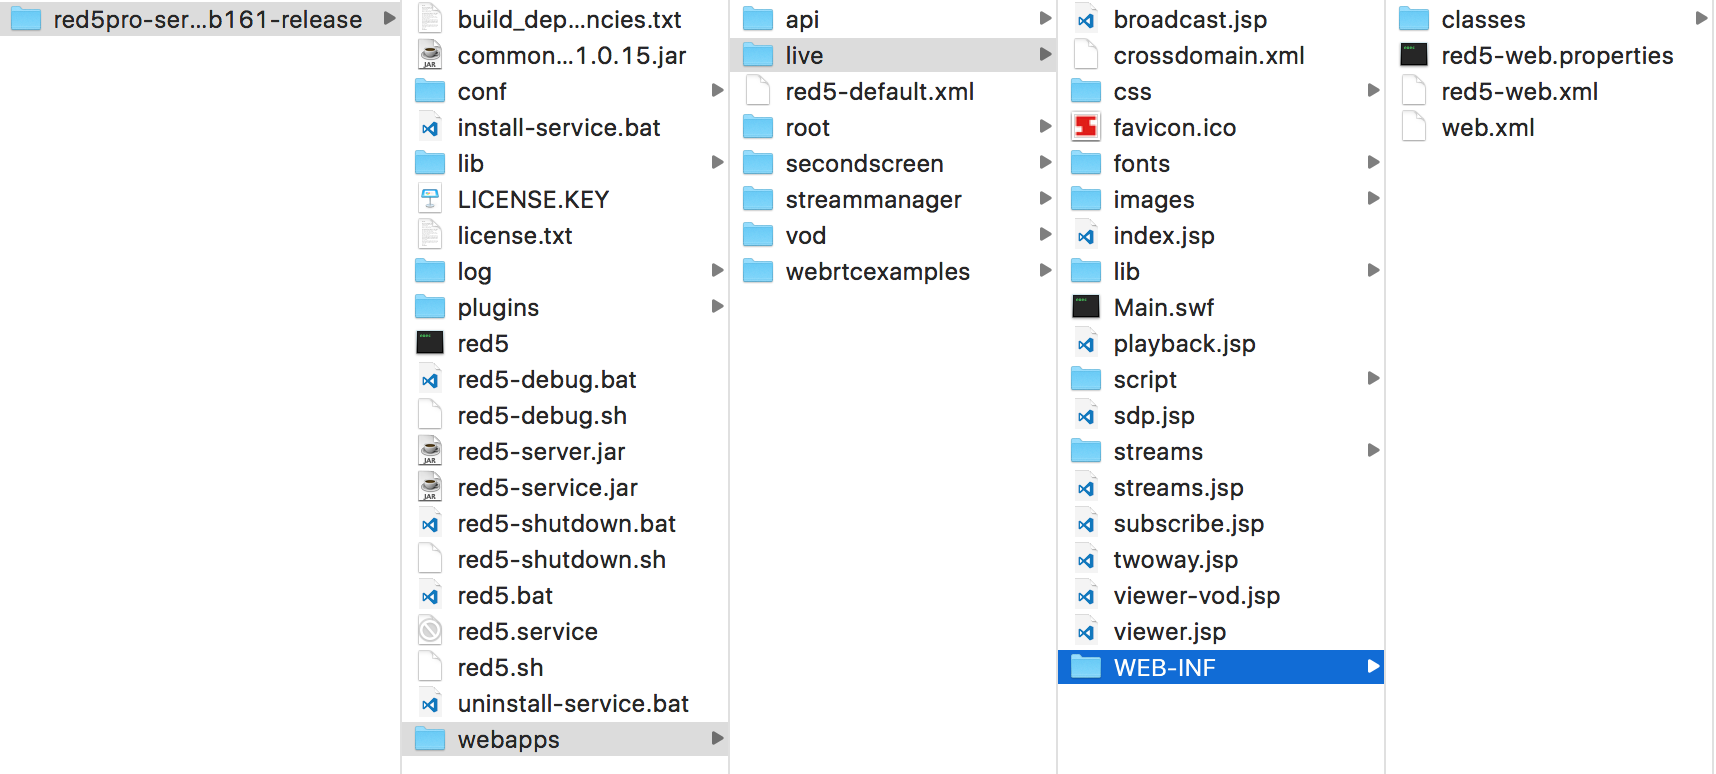1716x774 pixels.
Task: Select the red5-shutdown.sh file name
Action: [561, 559]
